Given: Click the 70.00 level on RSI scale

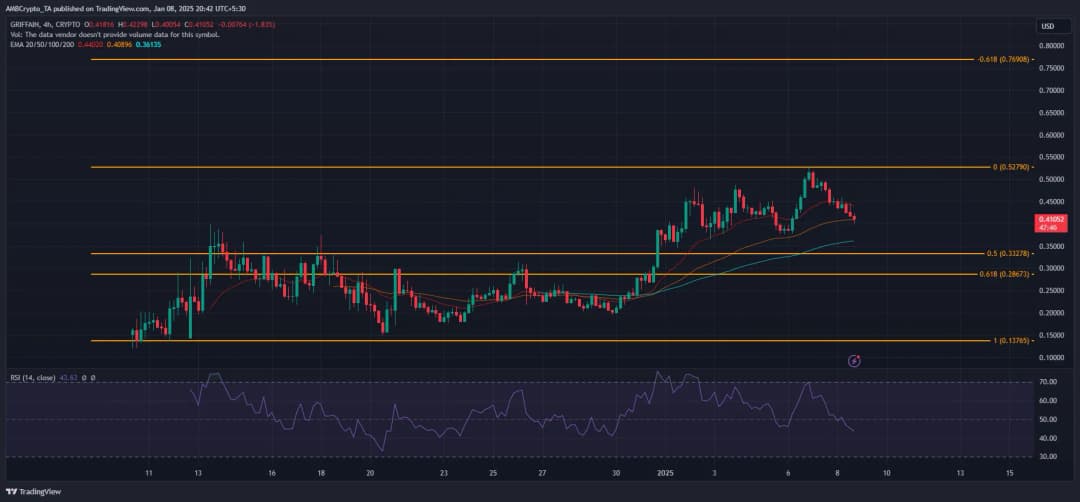Looking at the screenshot, I should click(1049, 382).
